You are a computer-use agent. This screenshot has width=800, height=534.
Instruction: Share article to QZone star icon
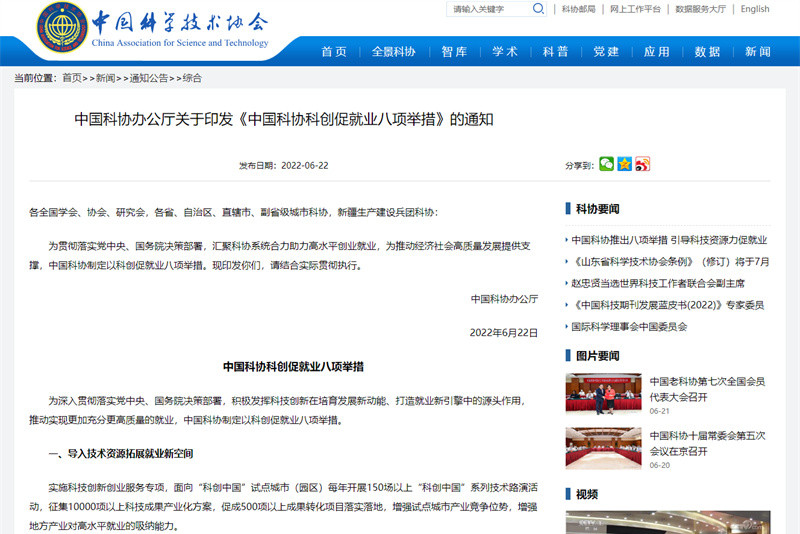(x=624, y=164)
